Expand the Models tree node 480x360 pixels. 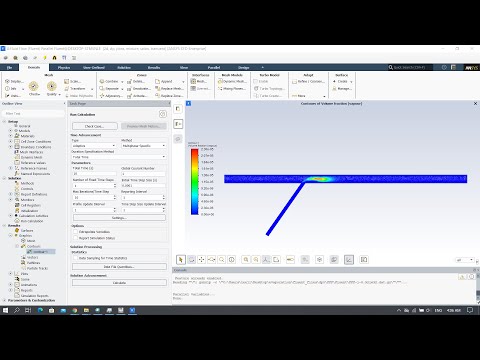coord(11,131)
